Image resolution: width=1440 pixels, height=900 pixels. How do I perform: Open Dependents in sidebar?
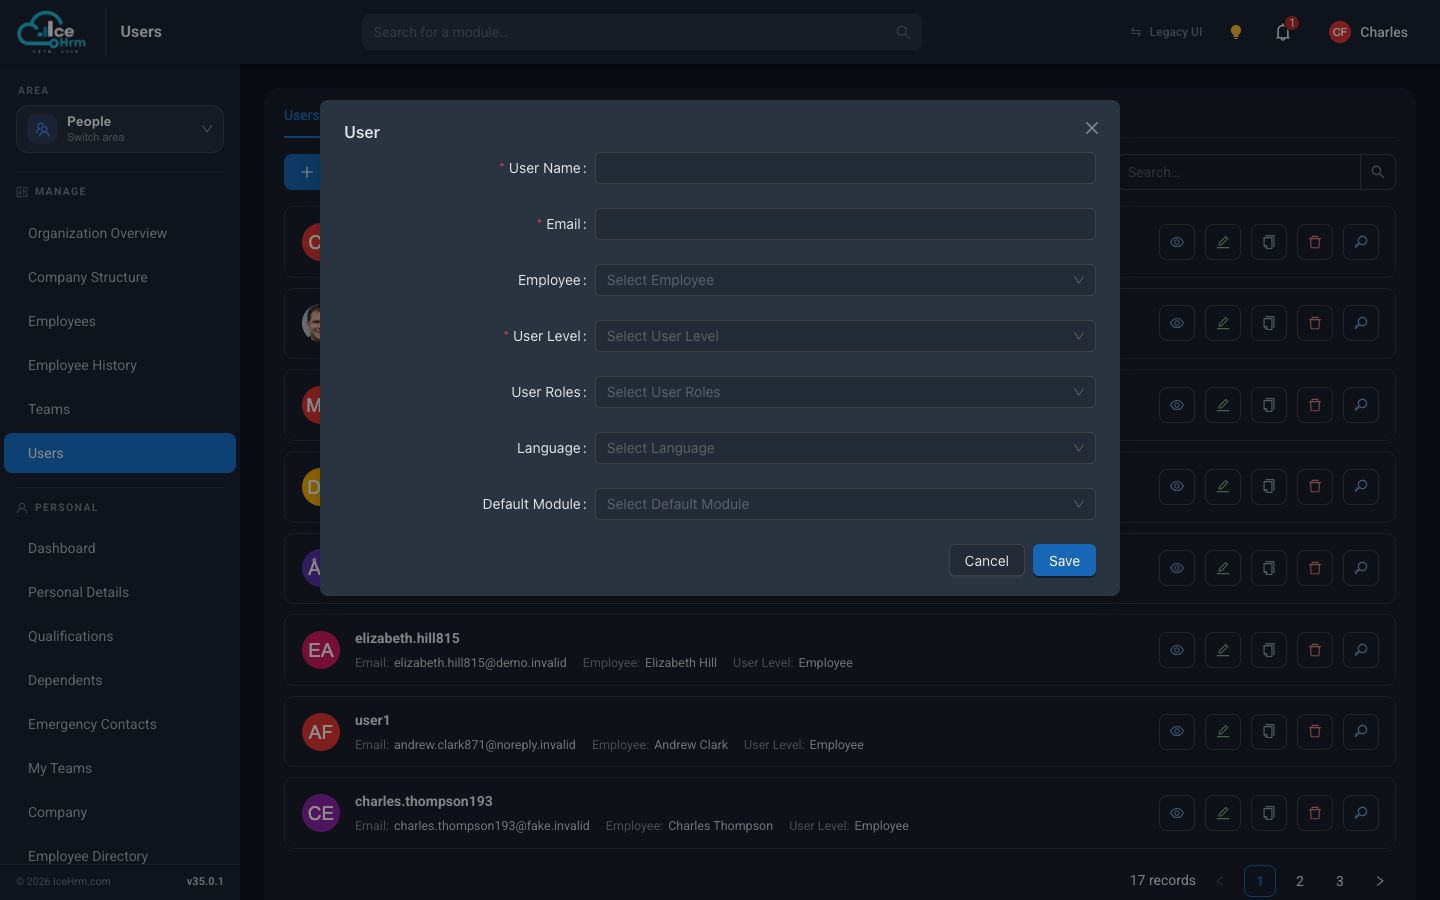coord(120,680)
